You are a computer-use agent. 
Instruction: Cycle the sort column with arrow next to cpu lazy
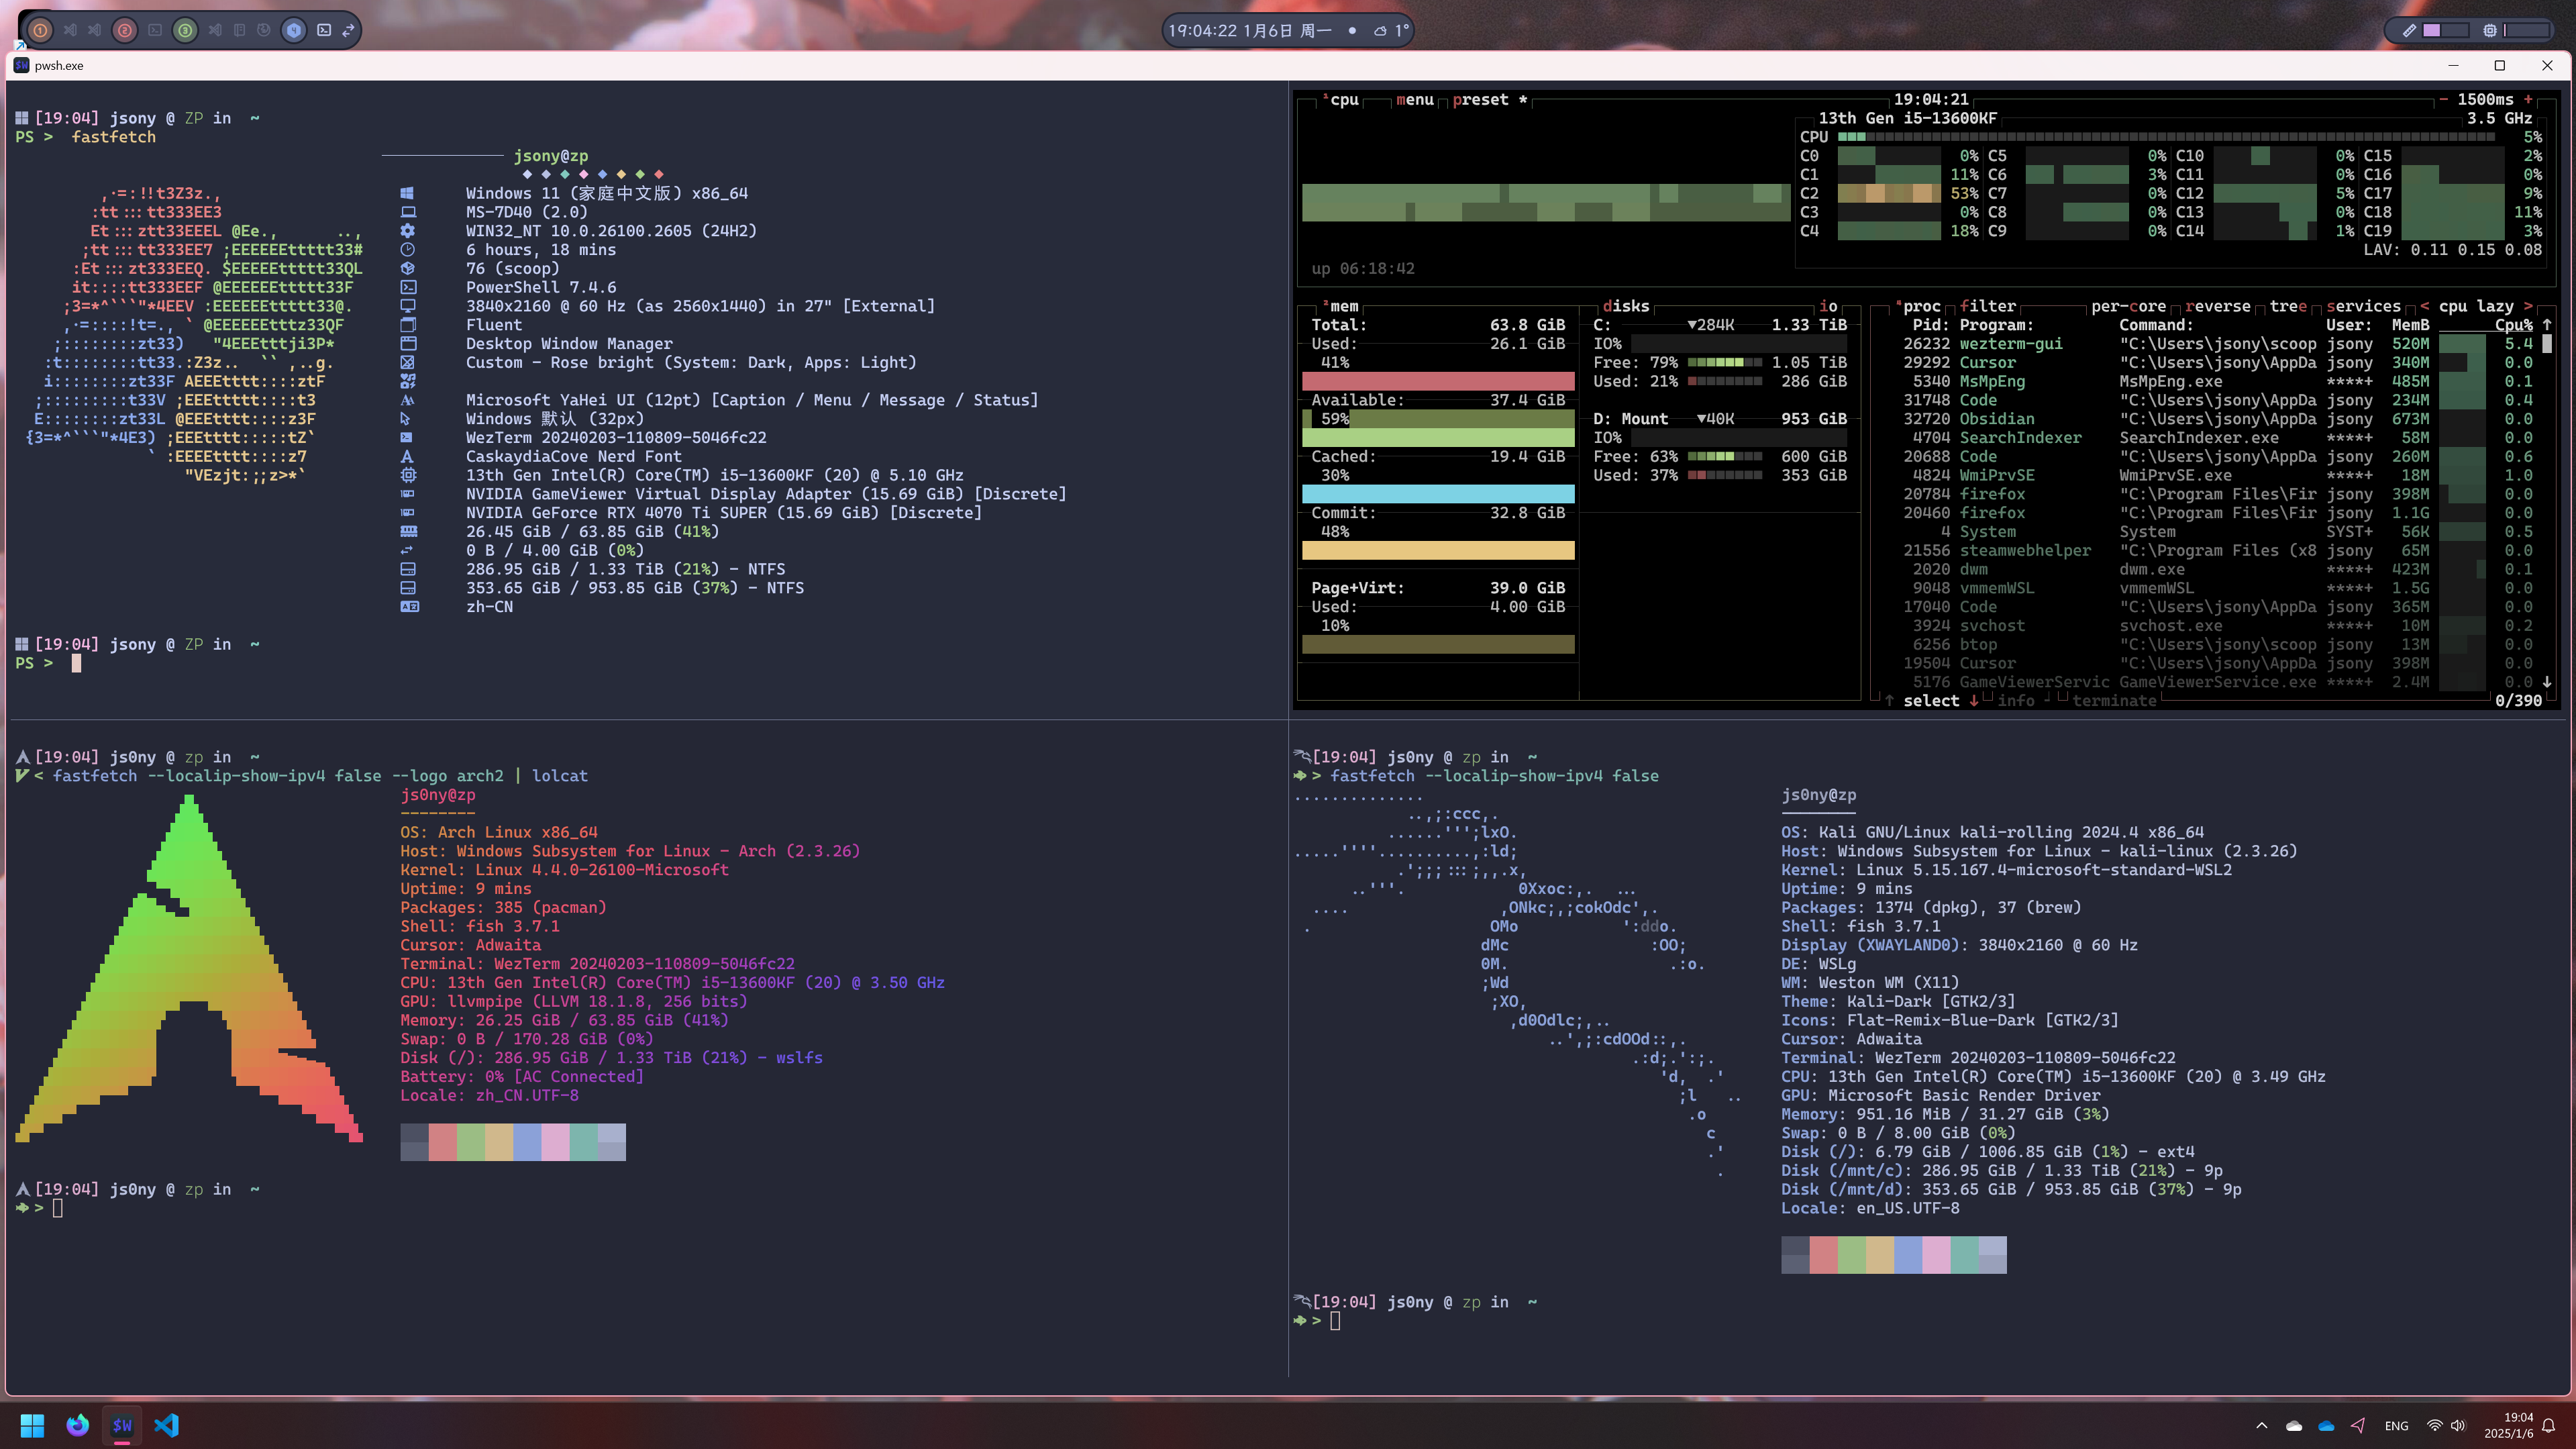2529,306
